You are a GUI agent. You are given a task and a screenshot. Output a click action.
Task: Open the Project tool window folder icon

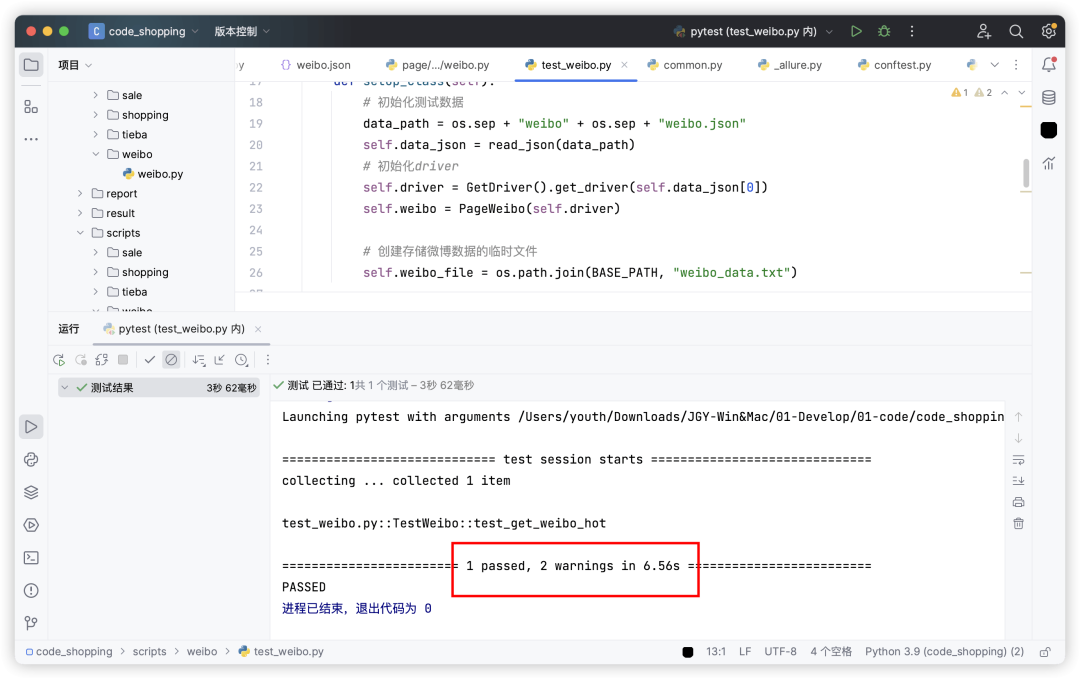click(31, 65)
